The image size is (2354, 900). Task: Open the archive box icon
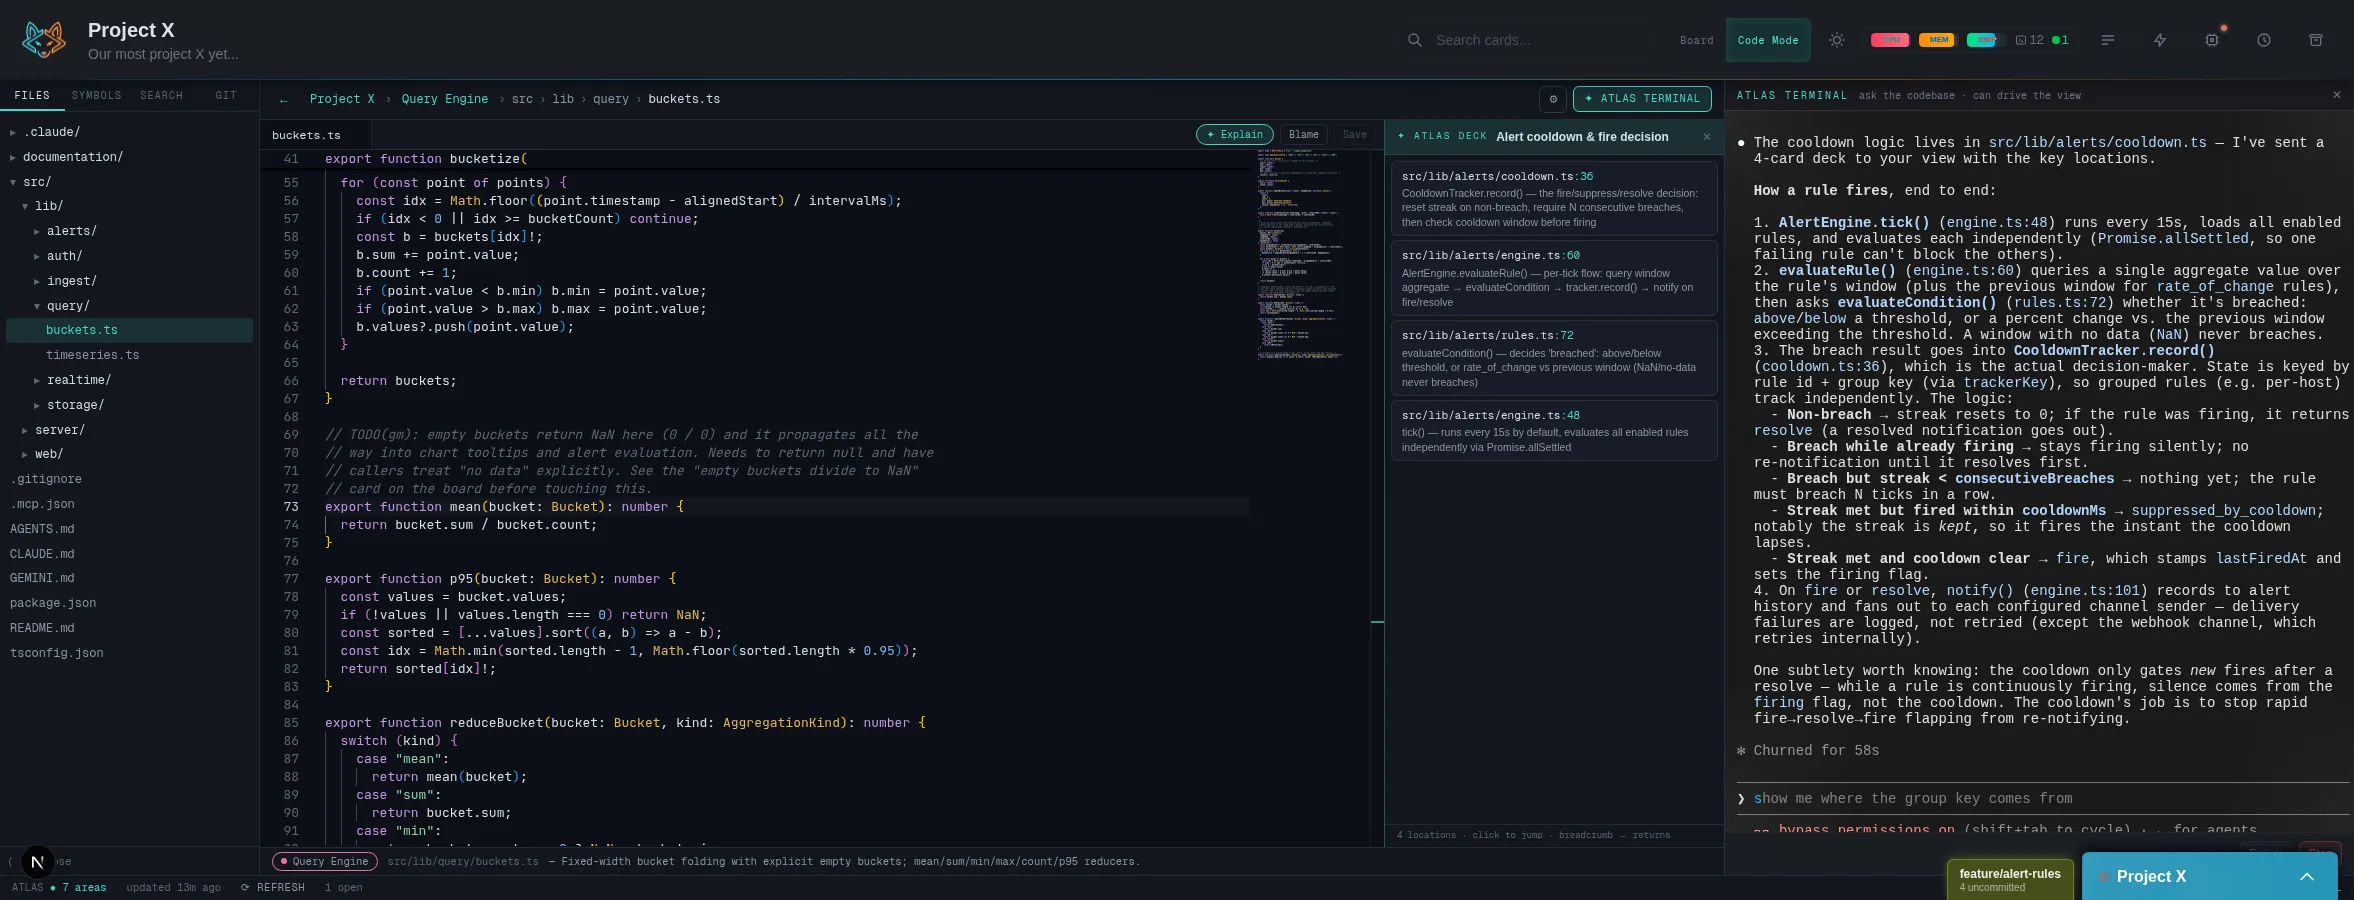2316,40
